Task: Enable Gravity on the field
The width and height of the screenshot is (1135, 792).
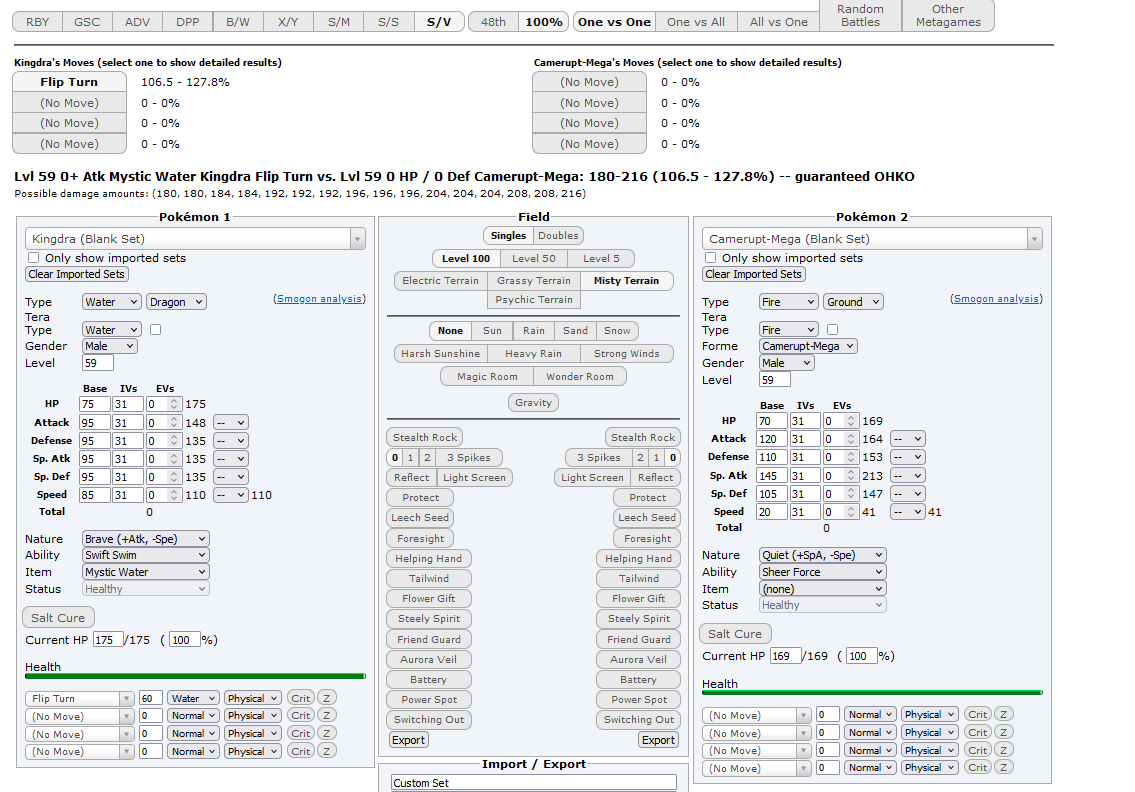Action: coord(533,403)
